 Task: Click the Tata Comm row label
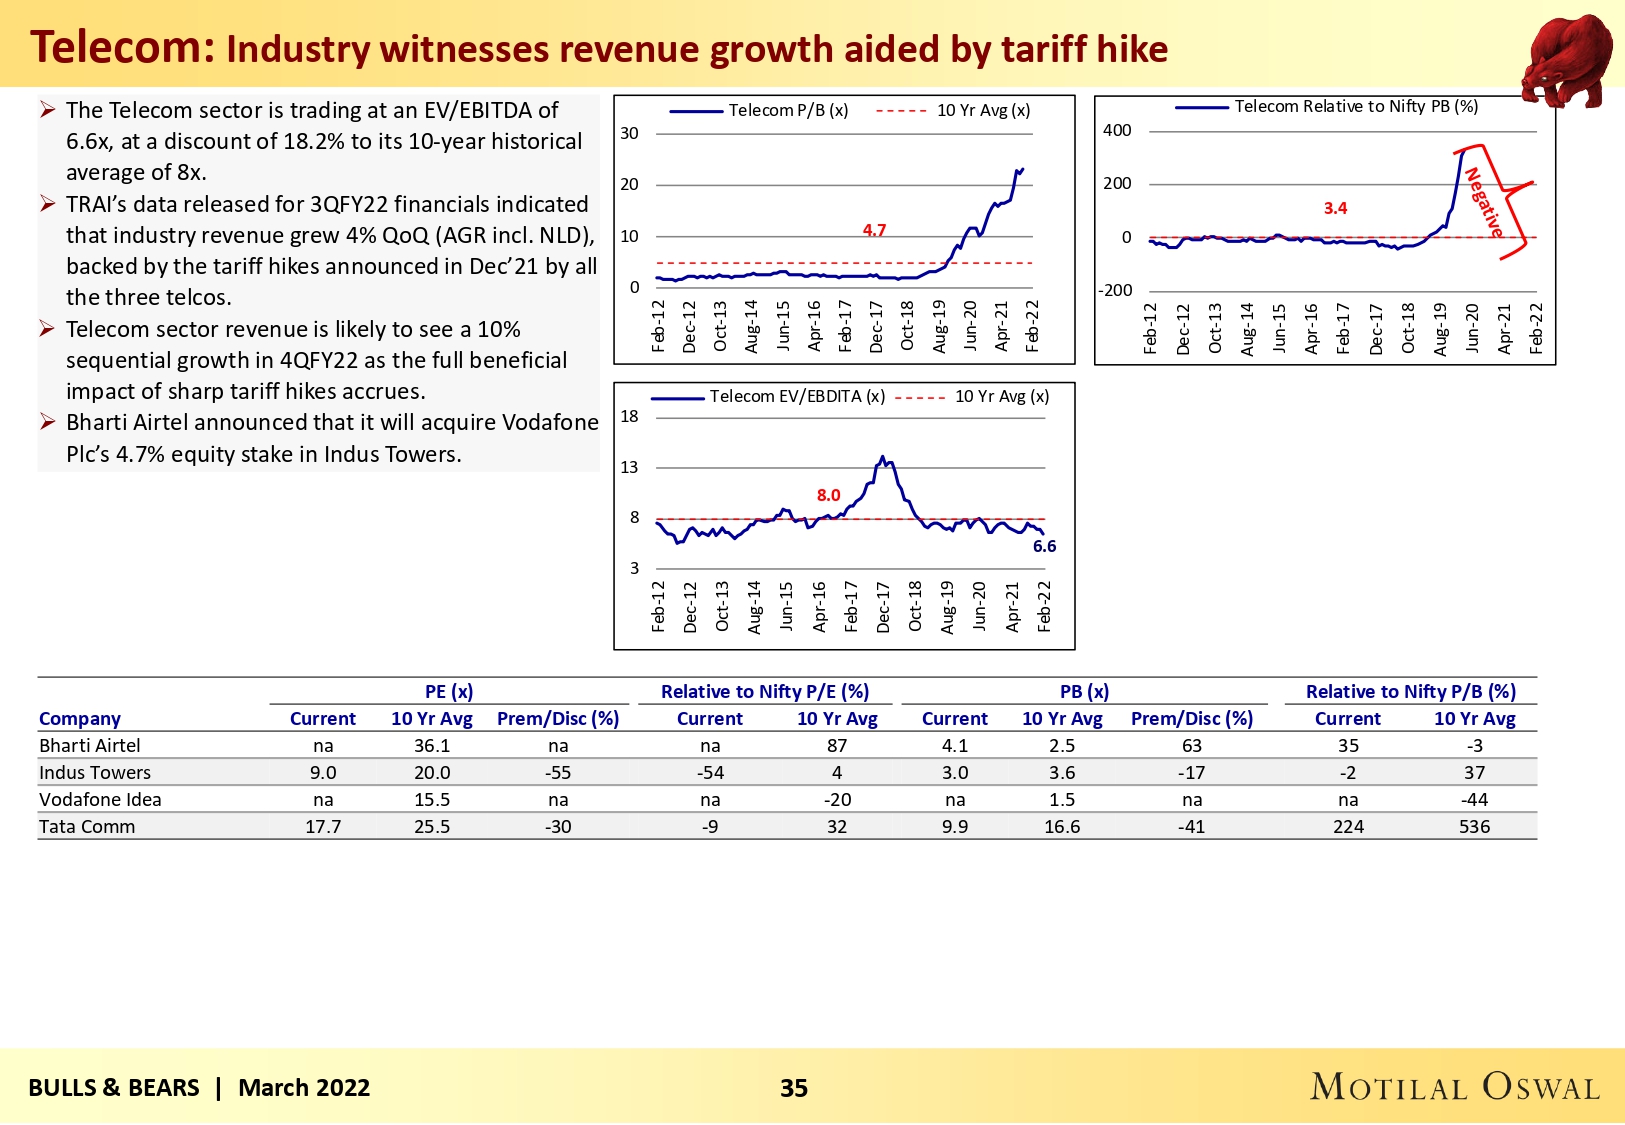[x=87, y=827]
